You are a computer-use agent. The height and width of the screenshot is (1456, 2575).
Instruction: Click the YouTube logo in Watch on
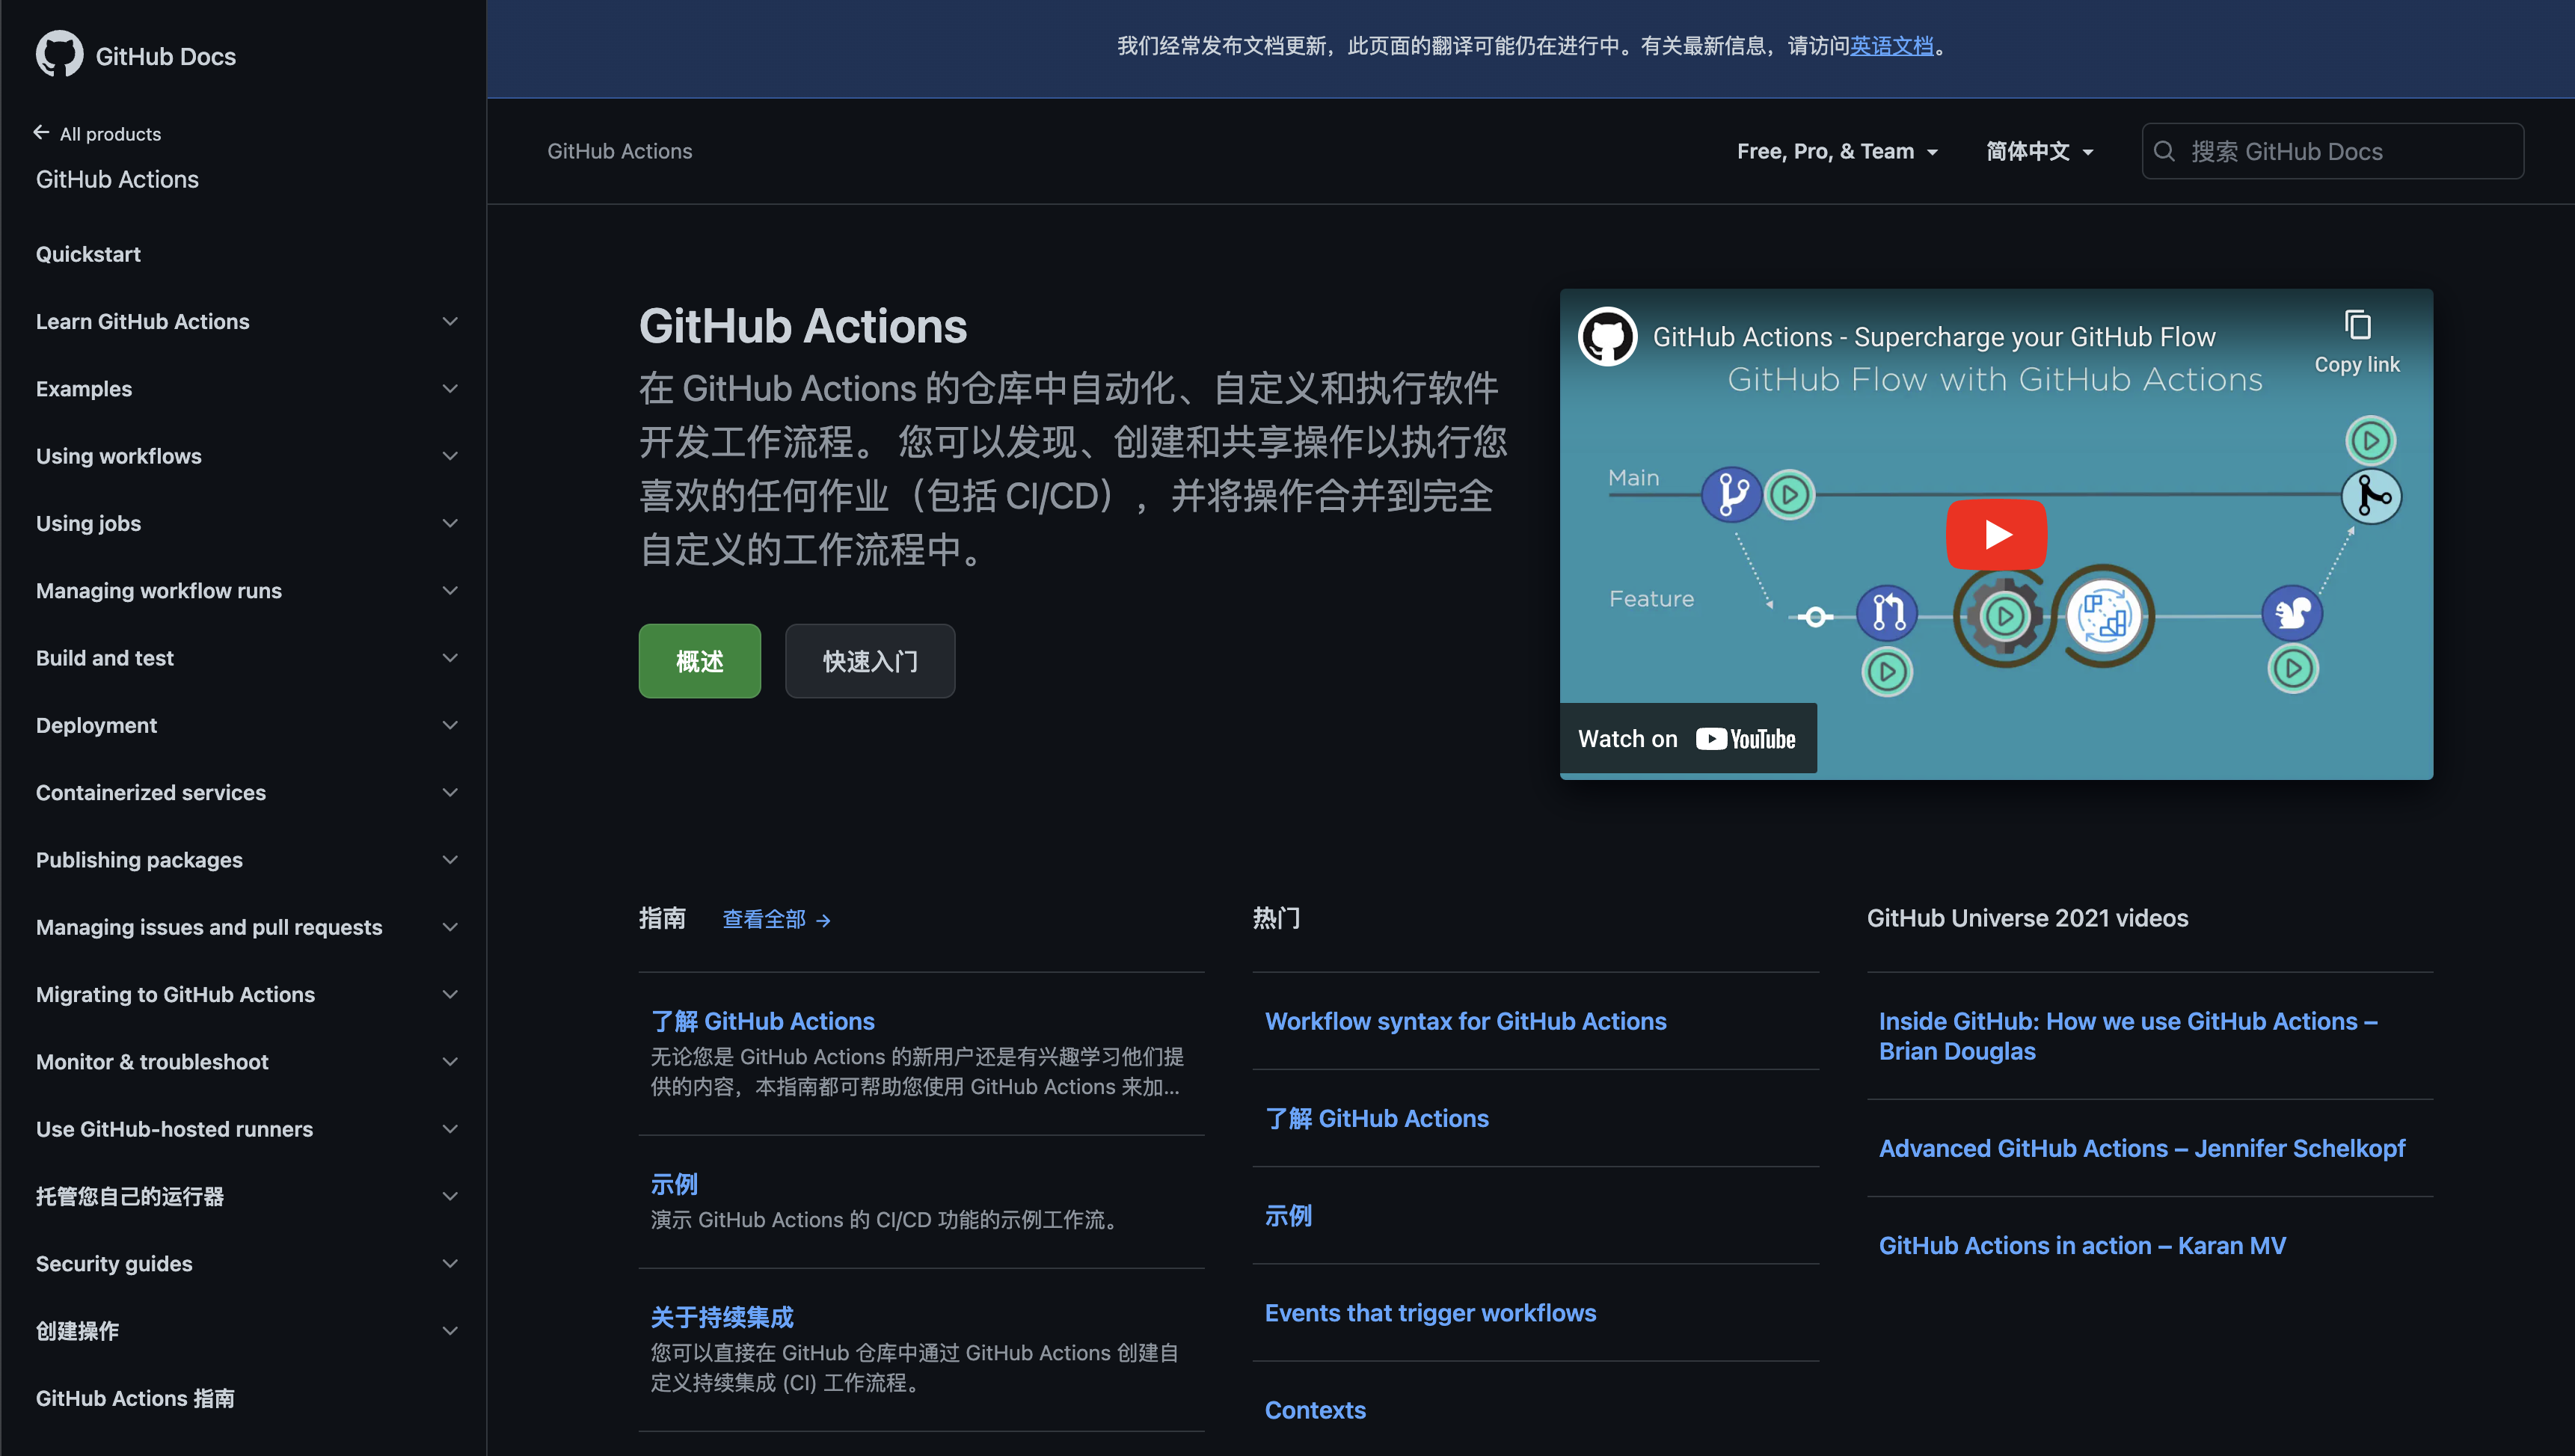point(1746,739)
